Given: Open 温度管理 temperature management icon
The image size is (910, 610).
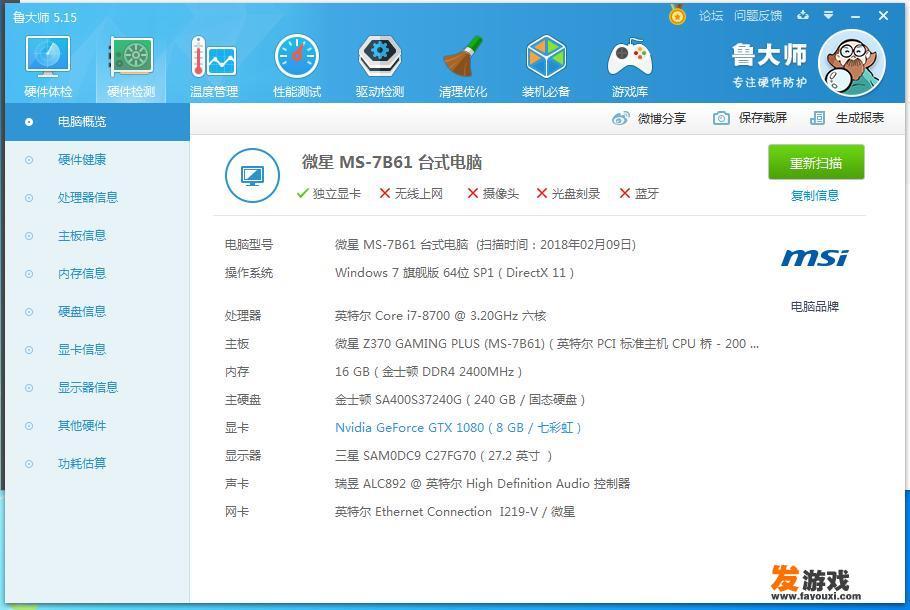Looking at the screenshot, I should coord(214,57).
